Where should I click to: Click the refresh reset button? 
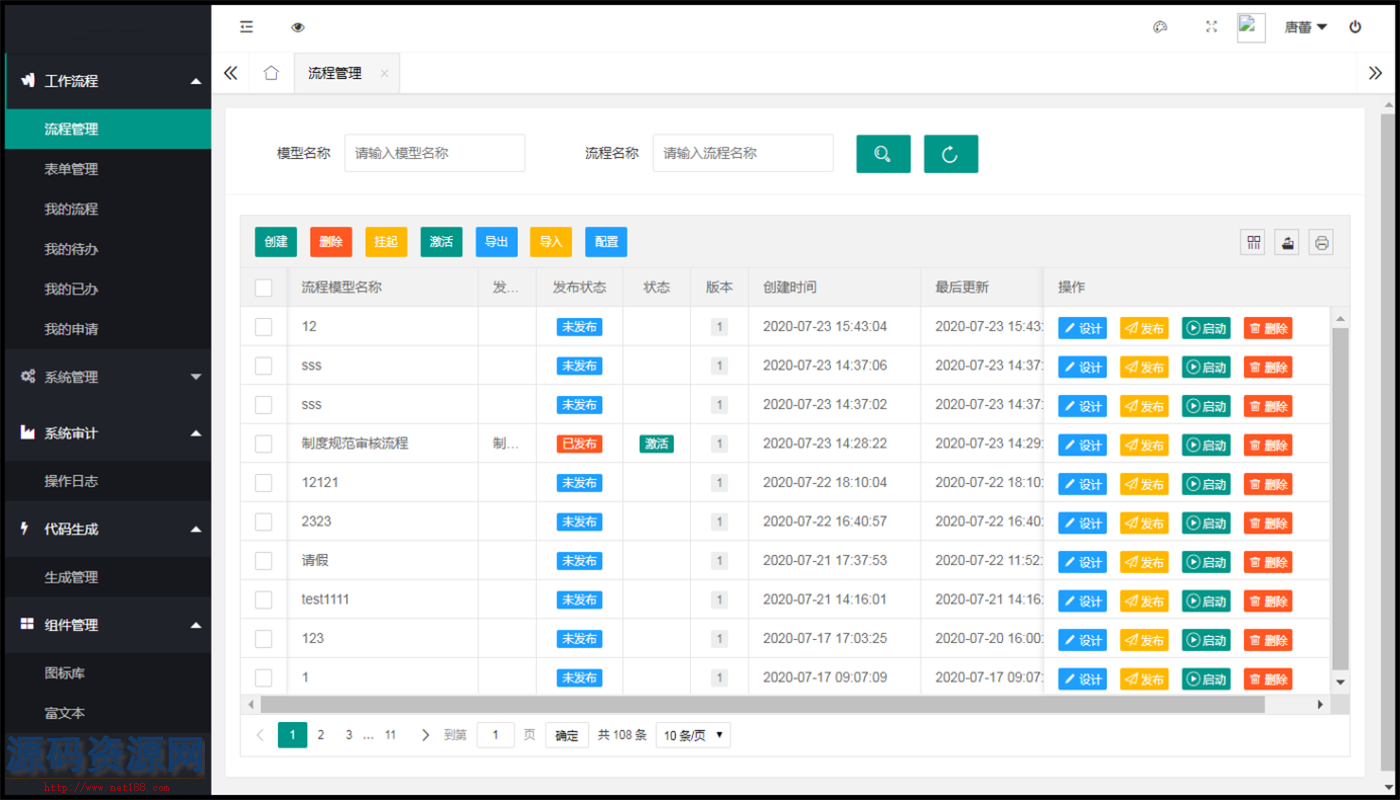[x=950, y=154]
